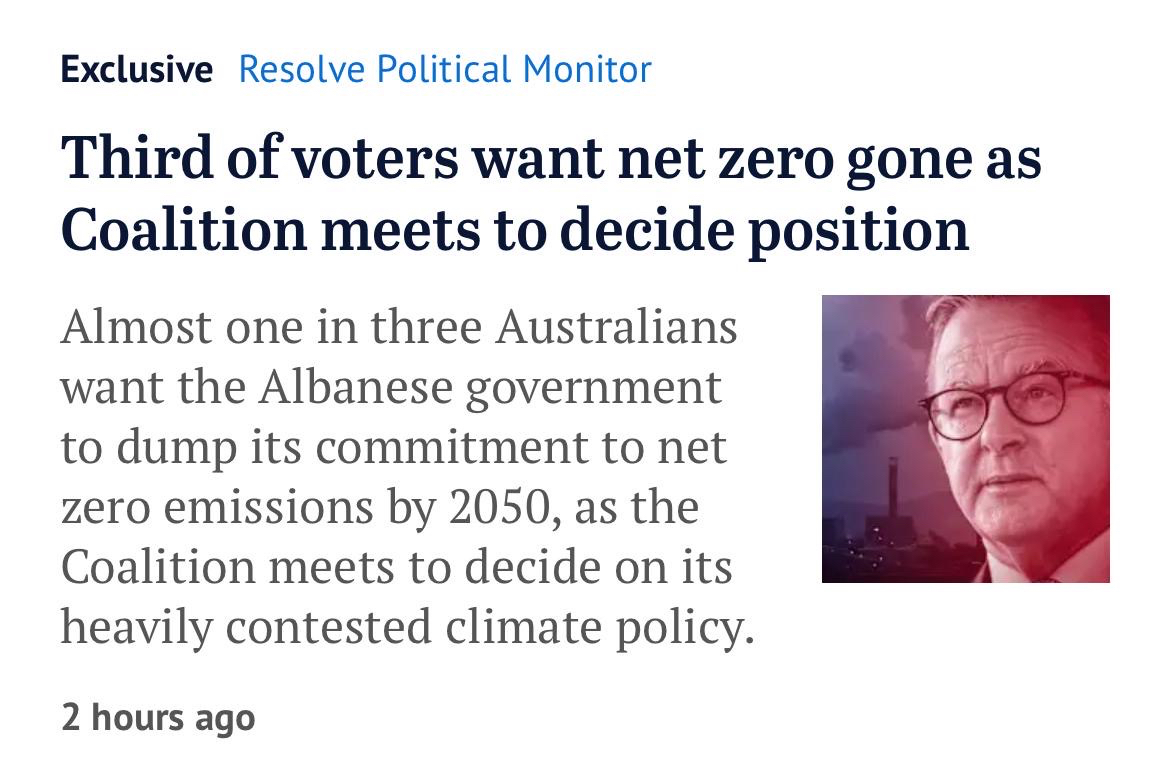This screenshot has width=1170, height=777.
Task: Click 'Albanese government' in the summary text
Action: 490,387
